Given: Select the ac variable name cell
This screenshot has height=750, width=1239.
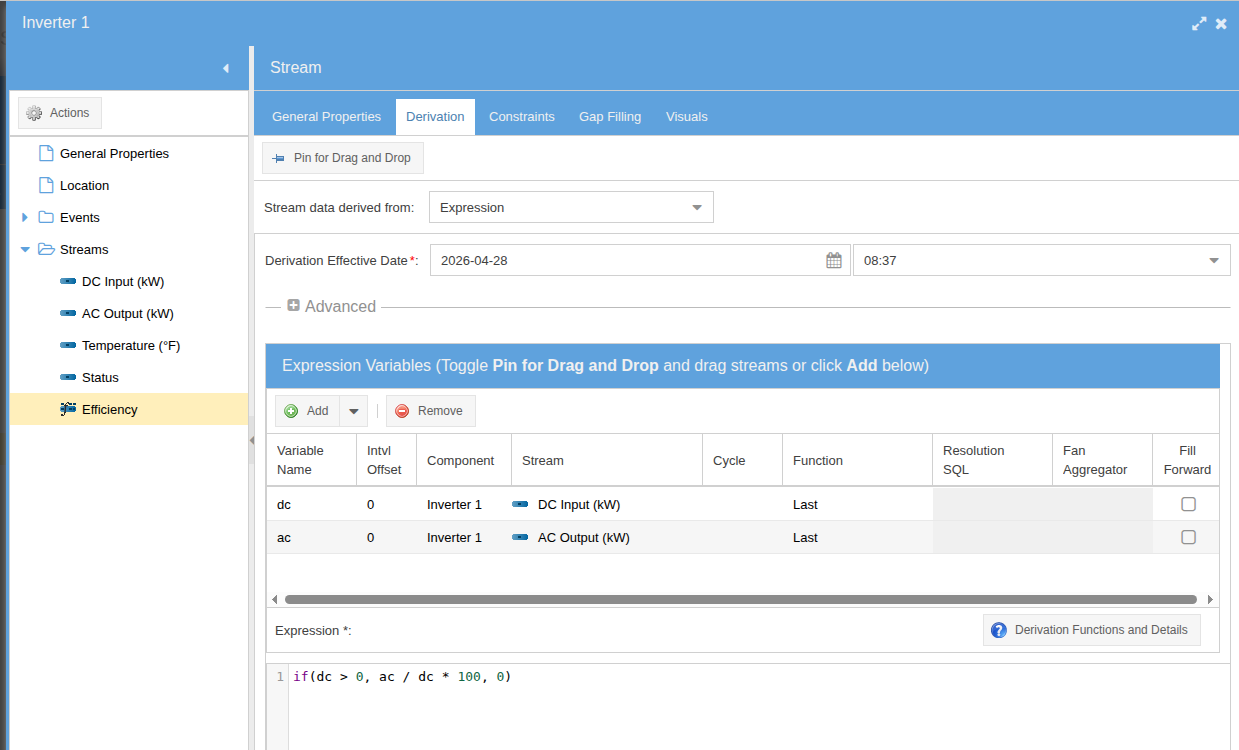Looking at the screenshot, I should click(311, 538).
